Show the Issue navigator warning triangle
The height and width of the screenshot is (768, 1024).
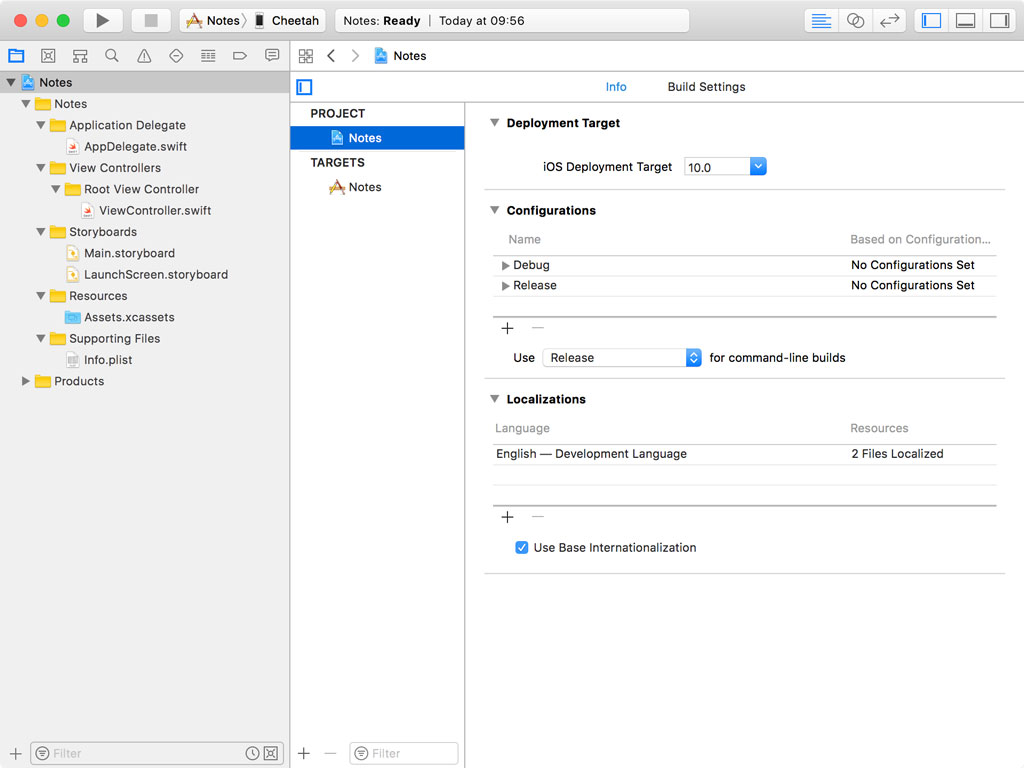pos(144,55)
